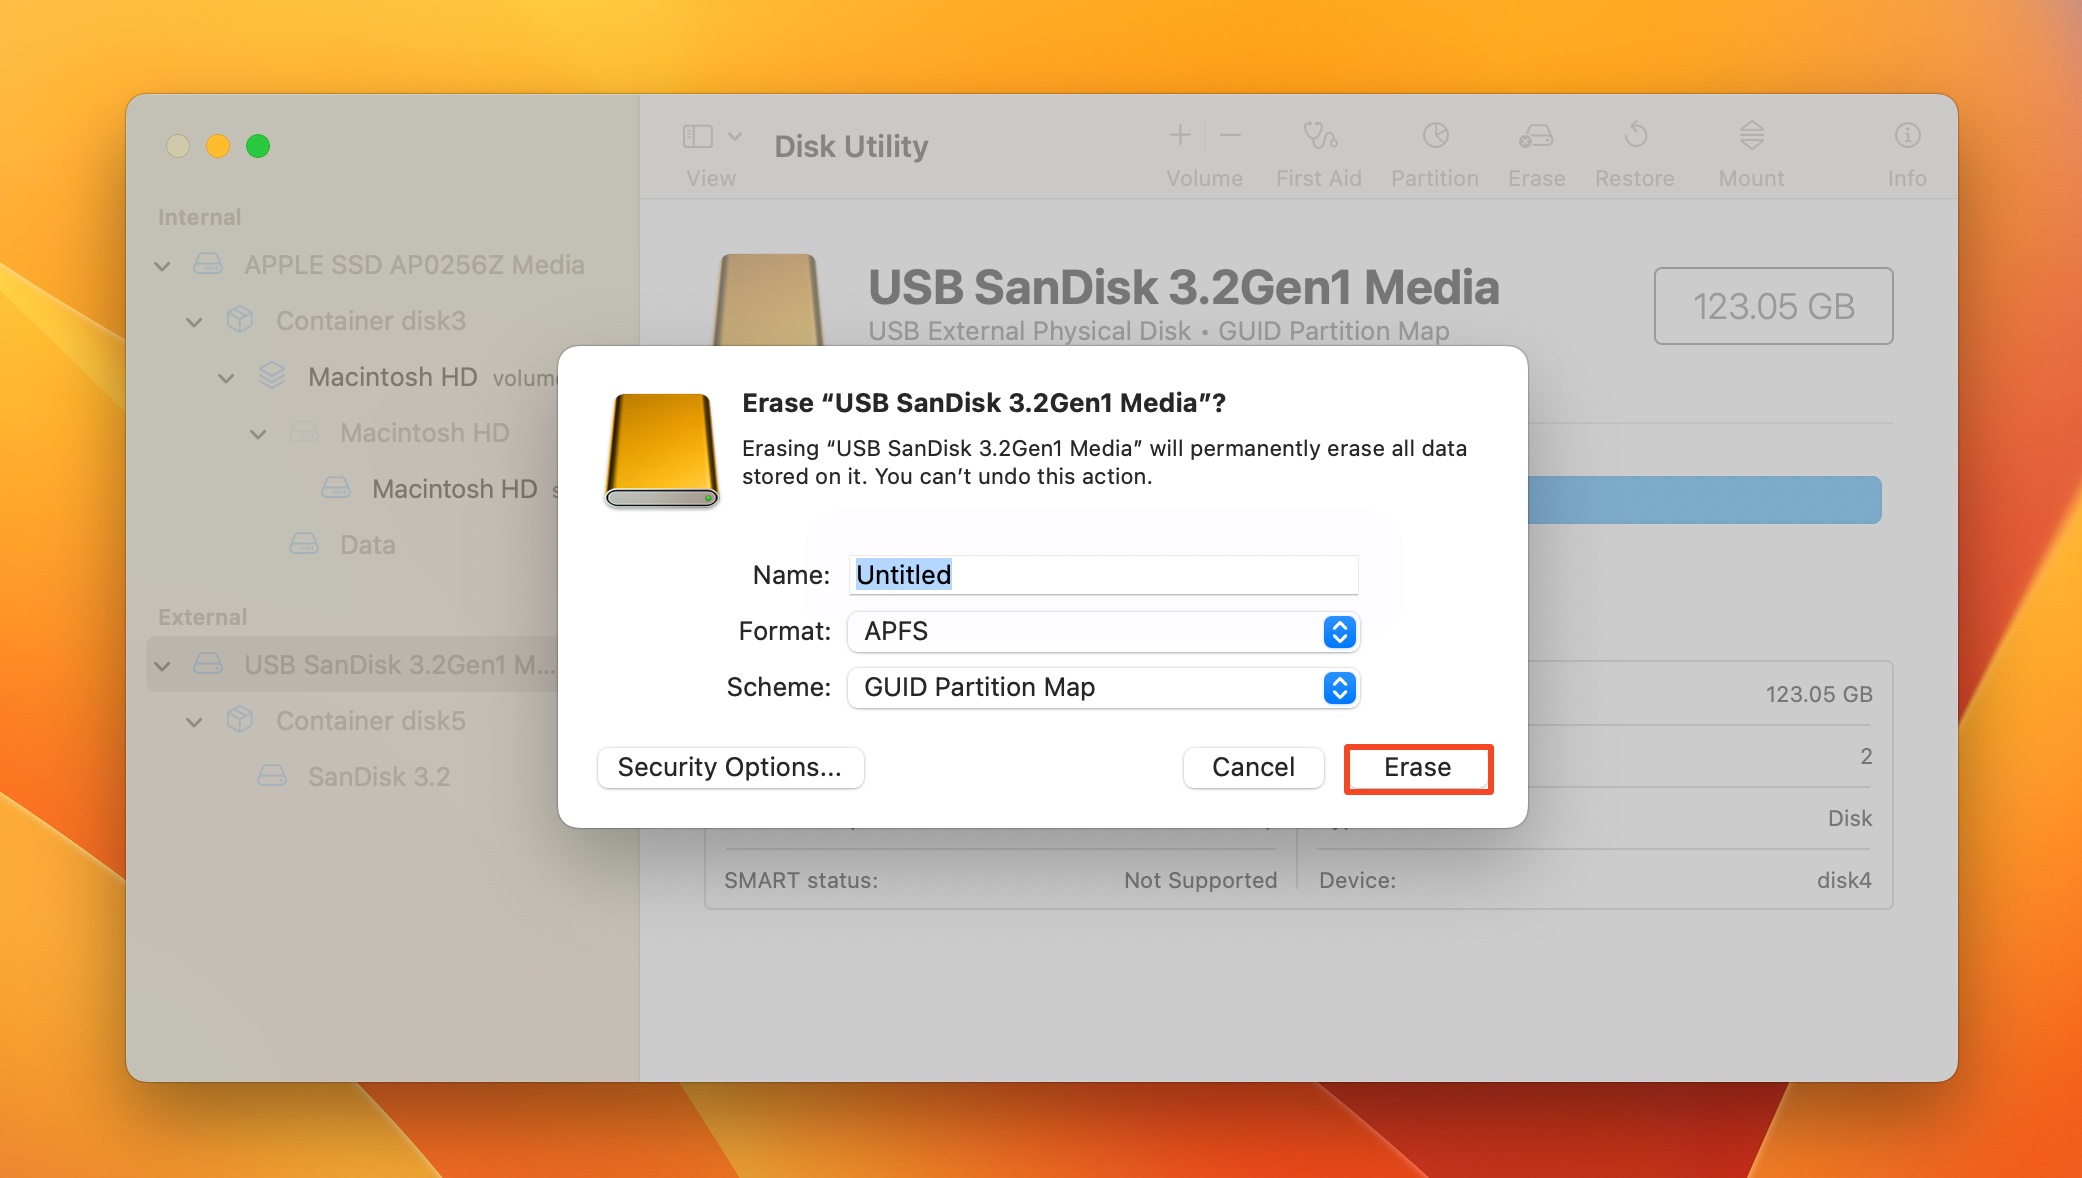This screenshot has width=2082, height=1178.
Task: Click the green zoom window button
Action: 258,146
